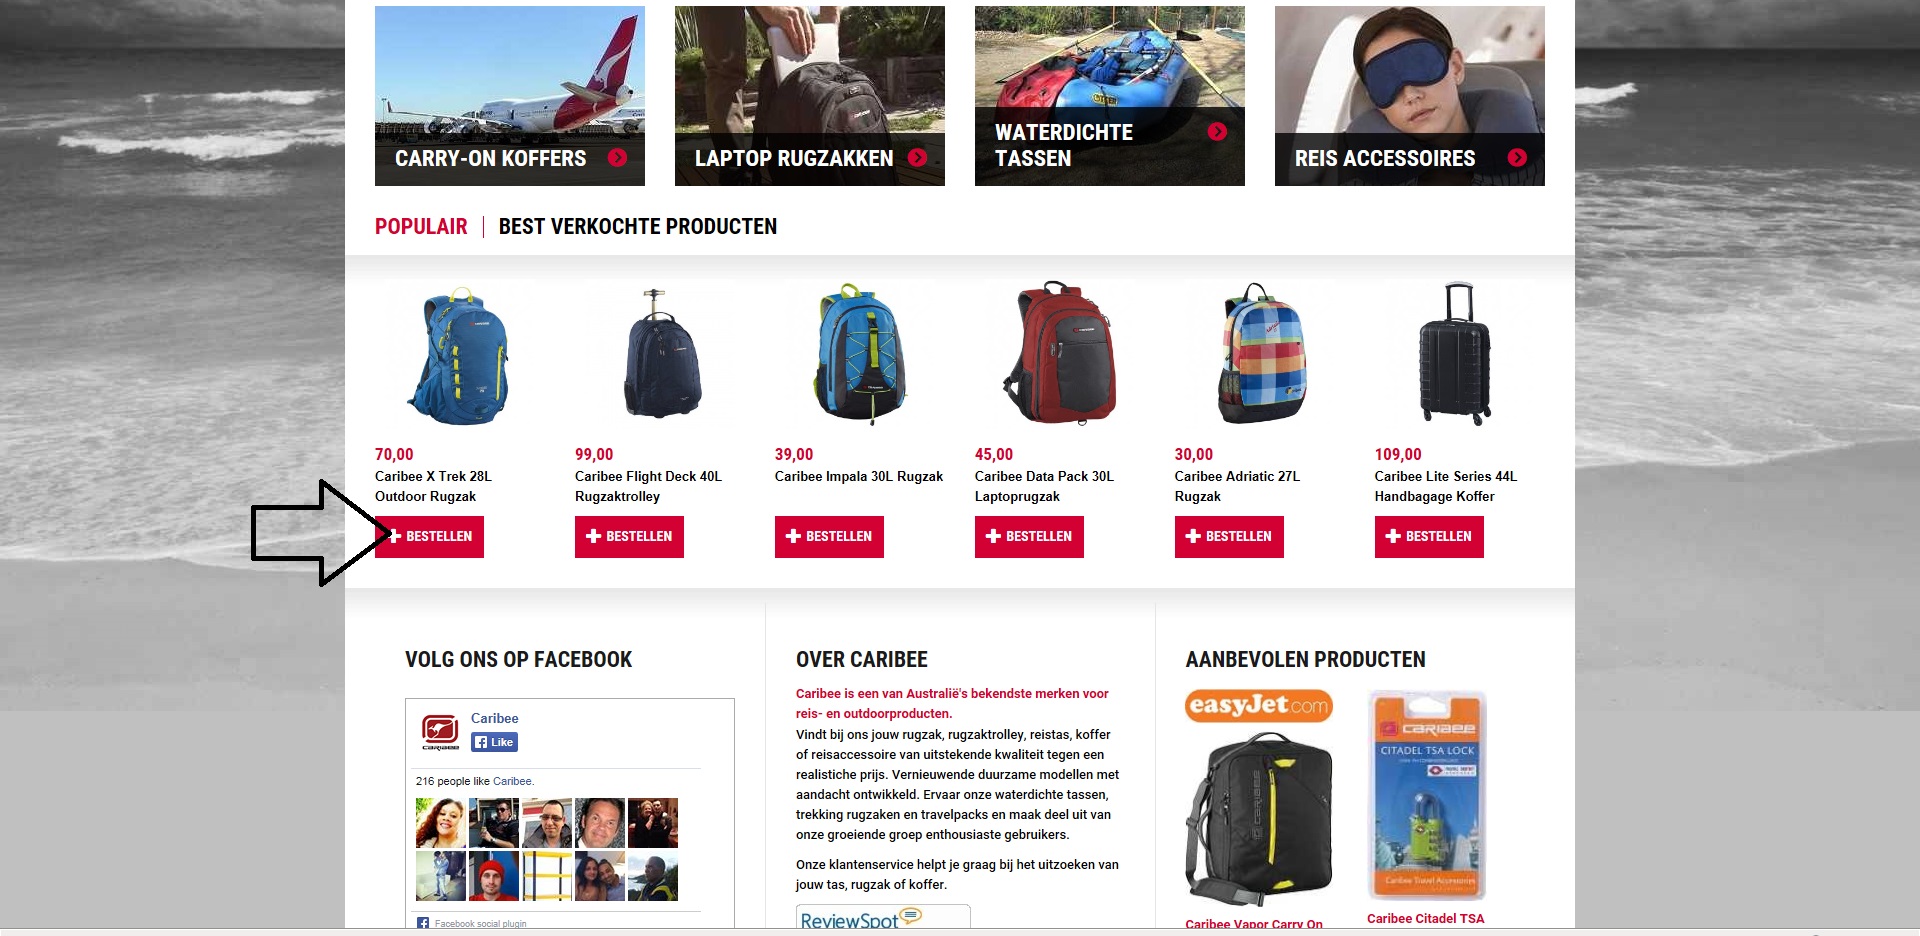Click the Caribee Citadel TSA lock image
The width and height of the screenshot is (1920, 936).
pos(1427,796)
